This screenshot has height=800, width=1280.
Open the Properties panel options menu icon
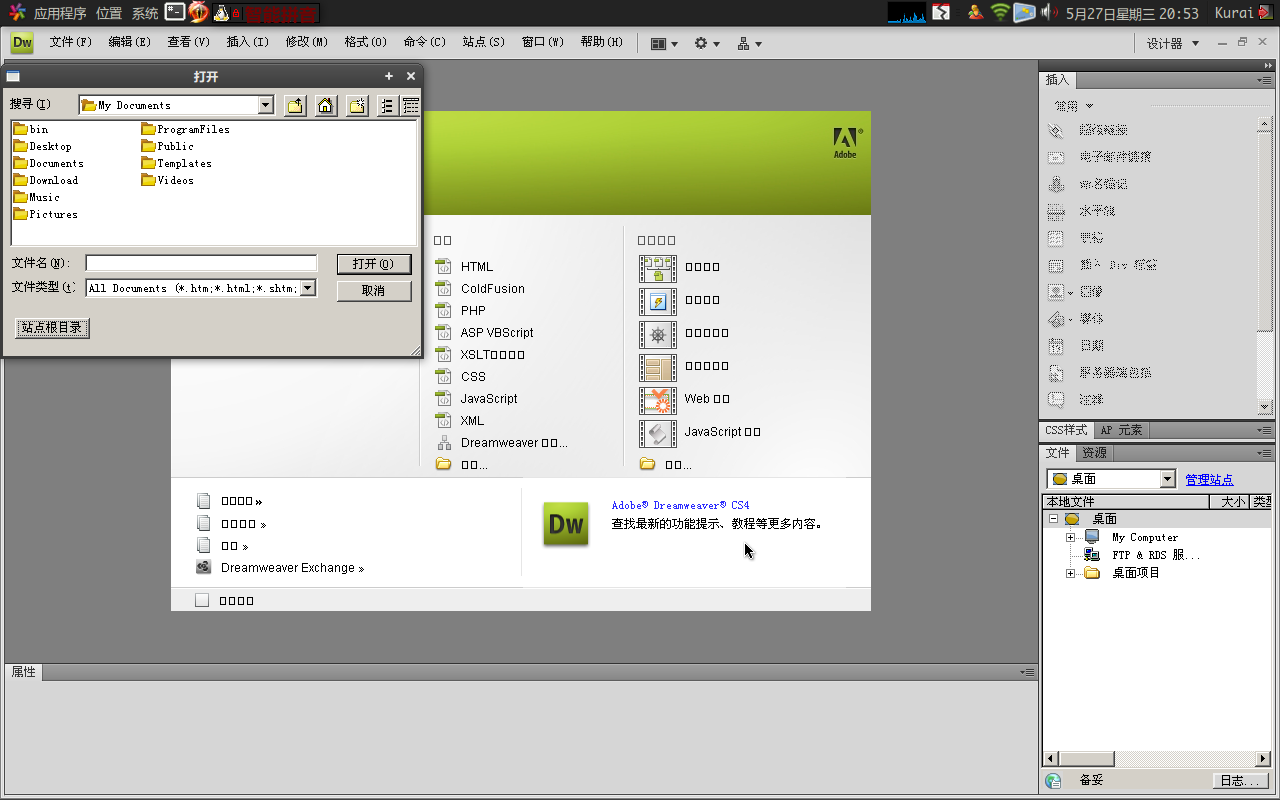click(1027, 672)
